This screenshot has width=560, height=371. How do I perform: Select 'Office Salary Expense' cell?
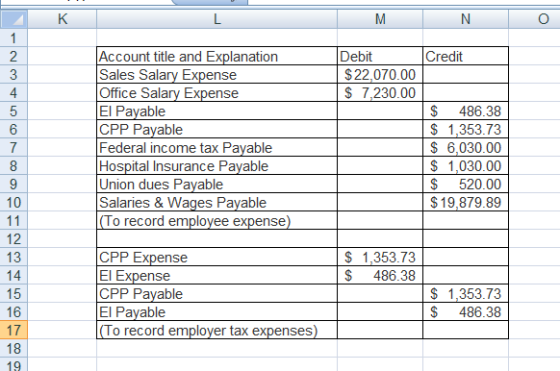(x=217, y=92)
